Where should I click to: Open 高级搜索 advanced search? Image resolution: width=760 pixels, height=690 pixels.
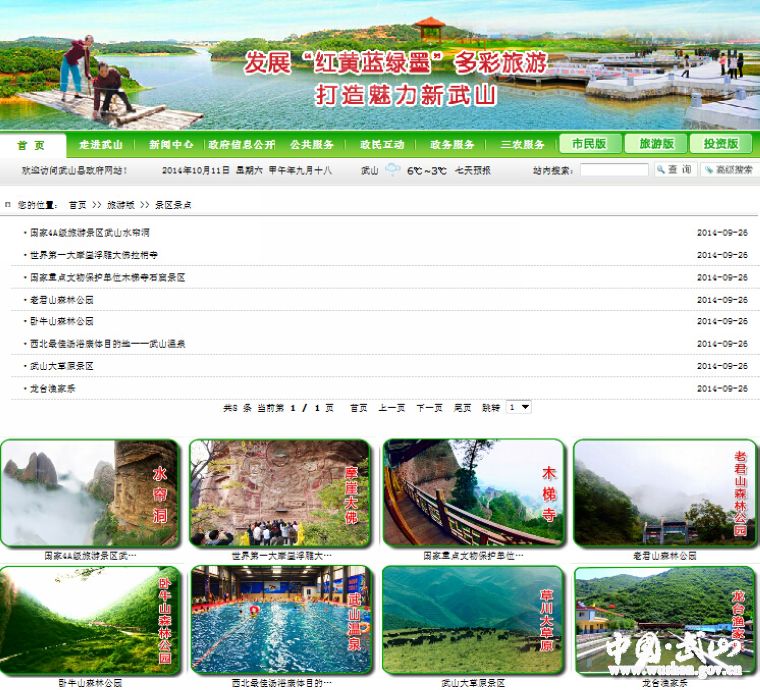(x=728, y=170)
